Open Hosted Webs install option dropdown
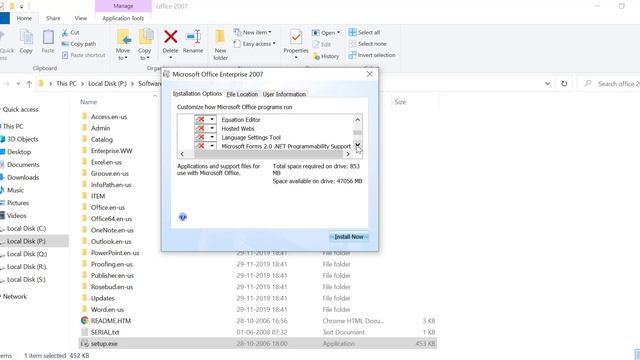 212,129
